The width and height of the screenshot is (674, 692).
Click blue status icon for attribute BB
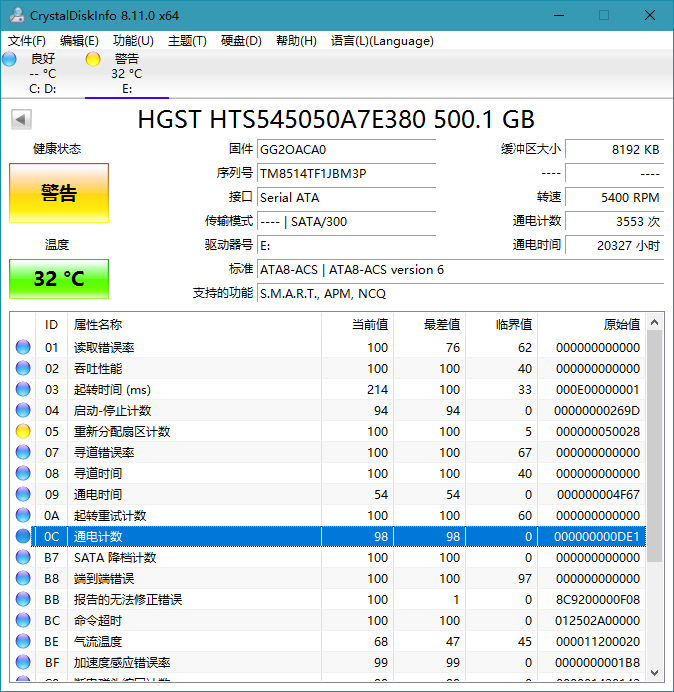click(x=23, y=600)
